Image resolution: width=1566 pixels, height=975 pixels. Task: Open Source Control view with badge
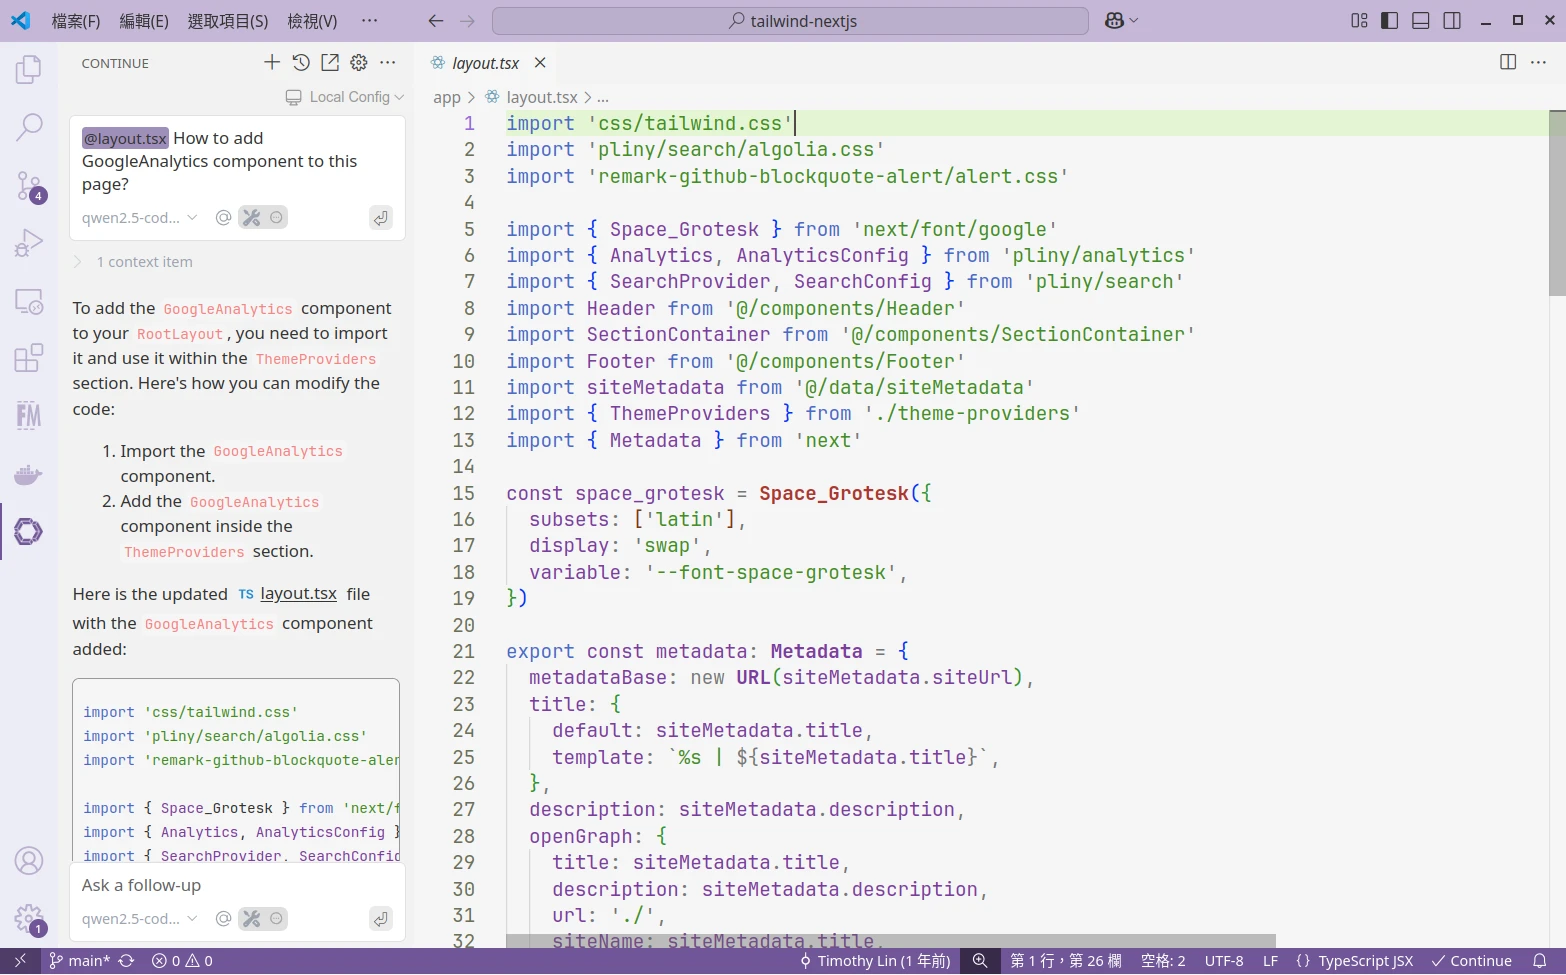pyautogui.click(x=29, y=185)
